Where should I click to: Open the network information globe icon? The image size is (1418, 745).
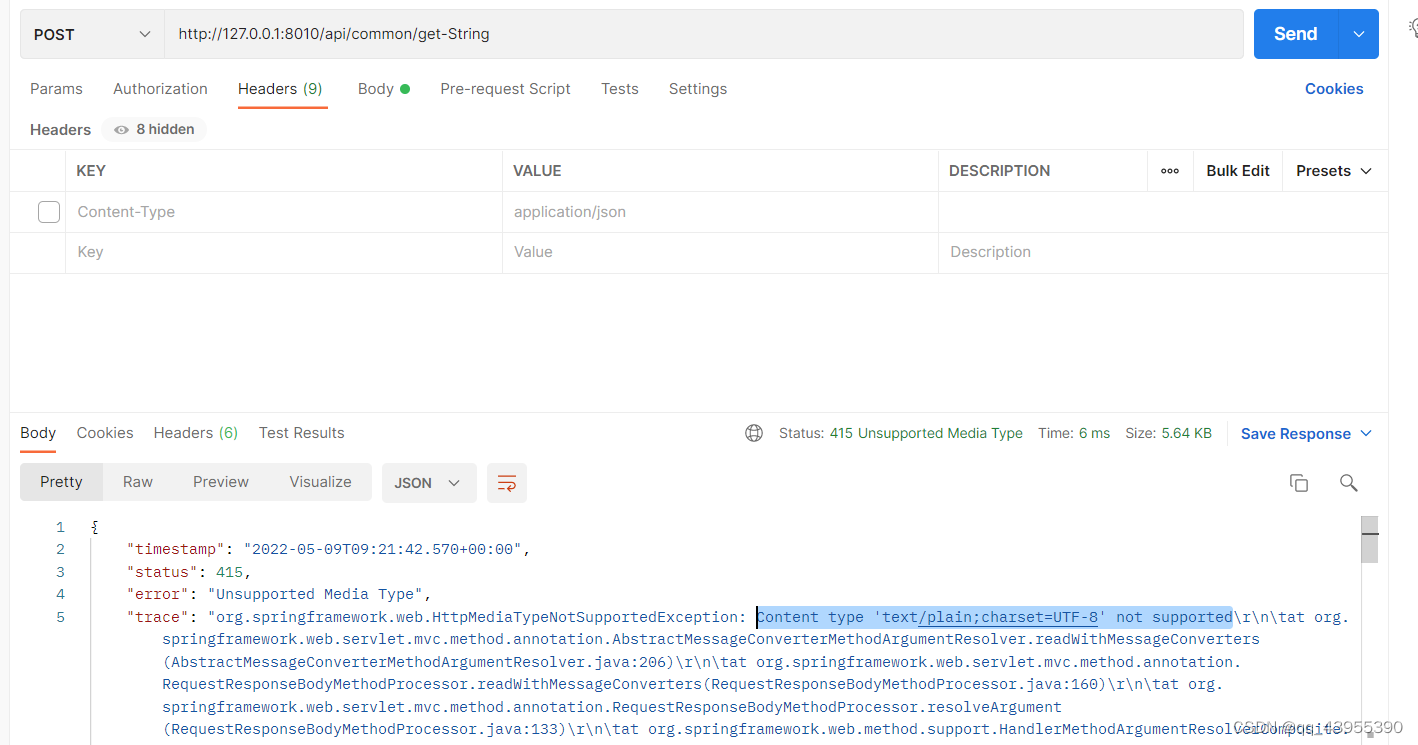tap(753, 432)
